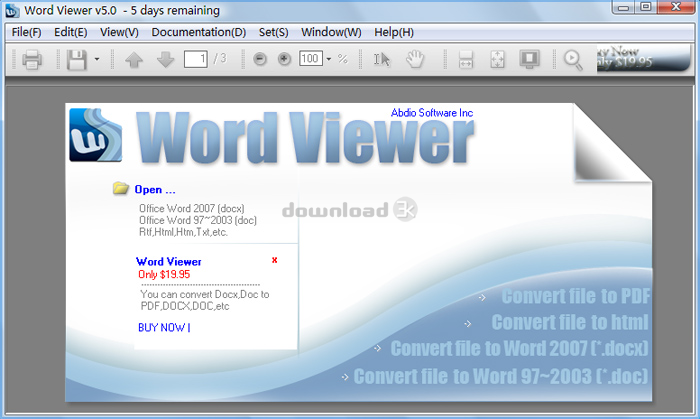Click the Abdio Software Inc link

coord(432,113)
